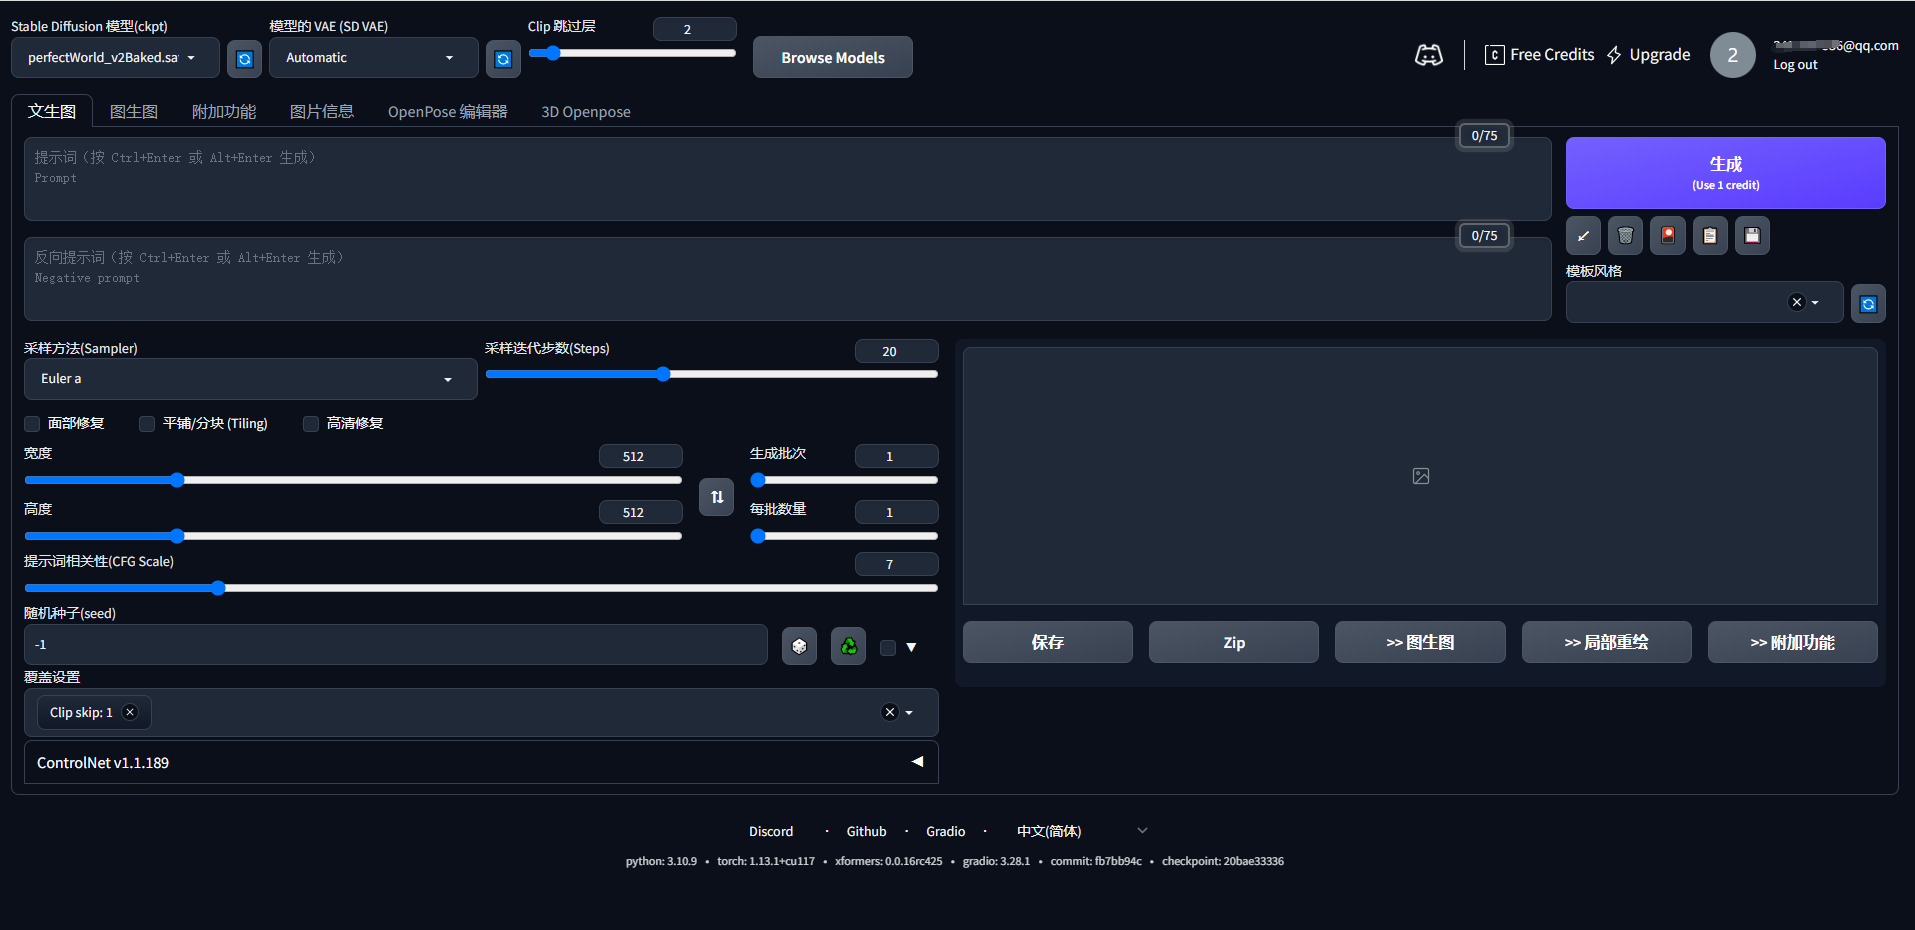1915x930 pixels.
Task: Click the 生成 generate button
Action: coord(1725,173)
